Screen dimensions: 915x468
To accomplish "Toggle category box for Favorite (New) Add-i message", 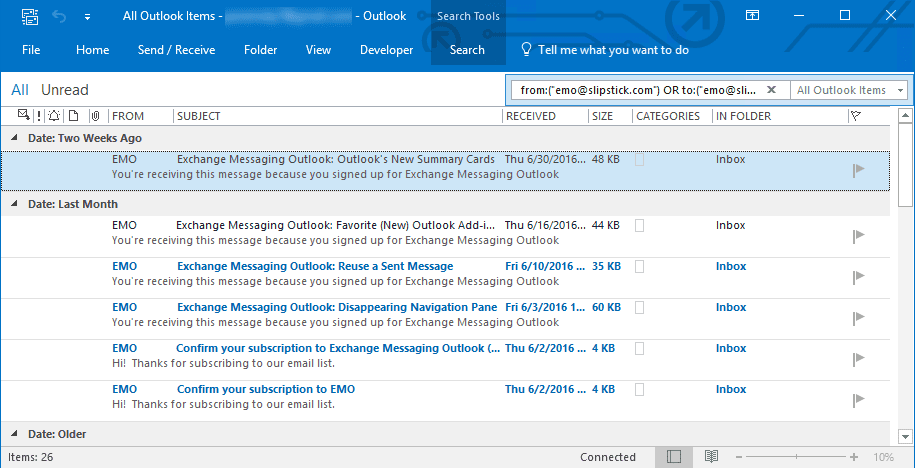I will (640, 225).
